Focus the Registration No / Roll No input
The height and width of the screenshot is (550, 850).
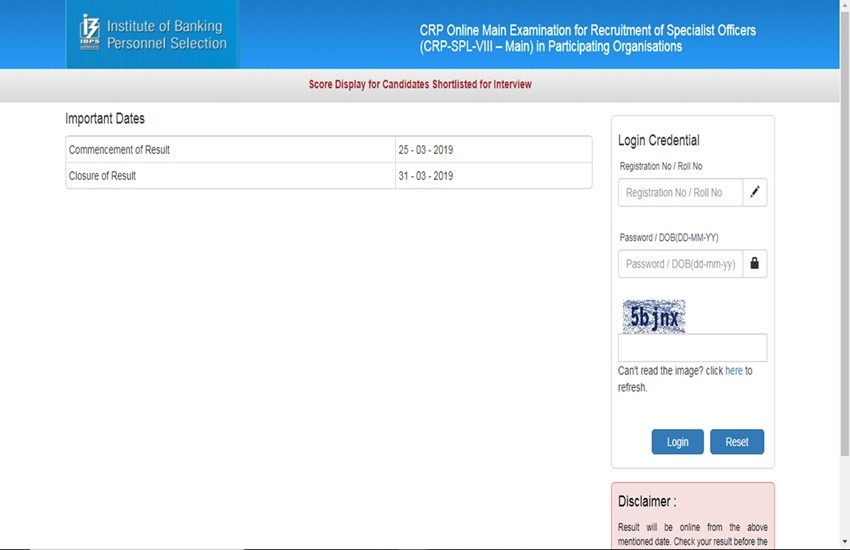(680, 192)
